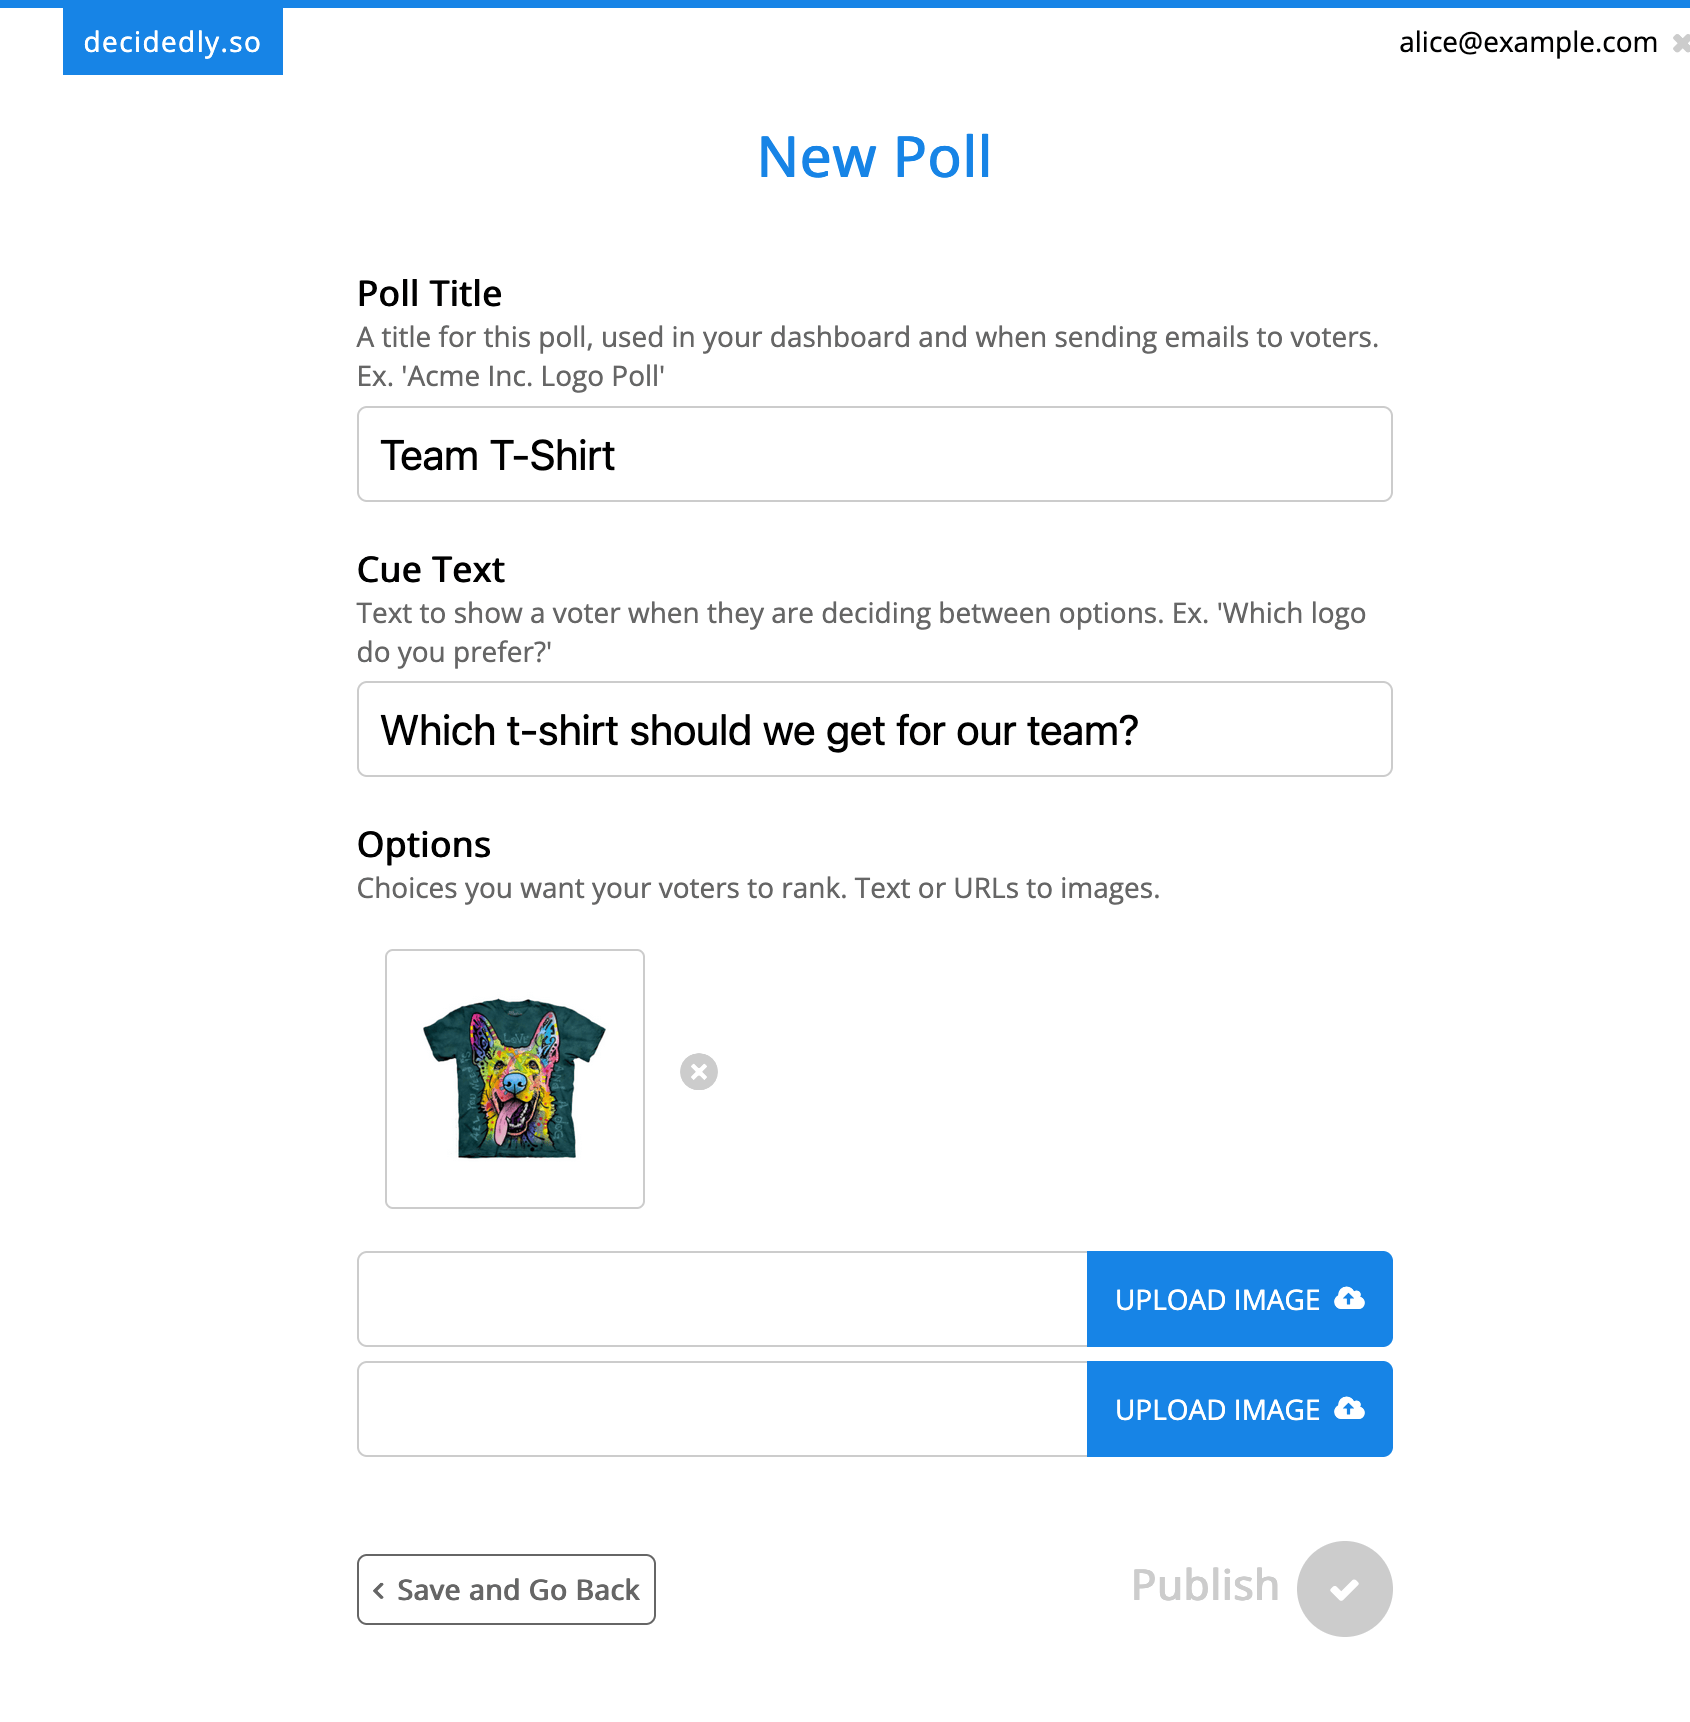Image resolution: width=1690 pixels, height=1722 pixels.
Task: Select the dog t-shirt option thumbnail
Action: [x=515, y=1079]
